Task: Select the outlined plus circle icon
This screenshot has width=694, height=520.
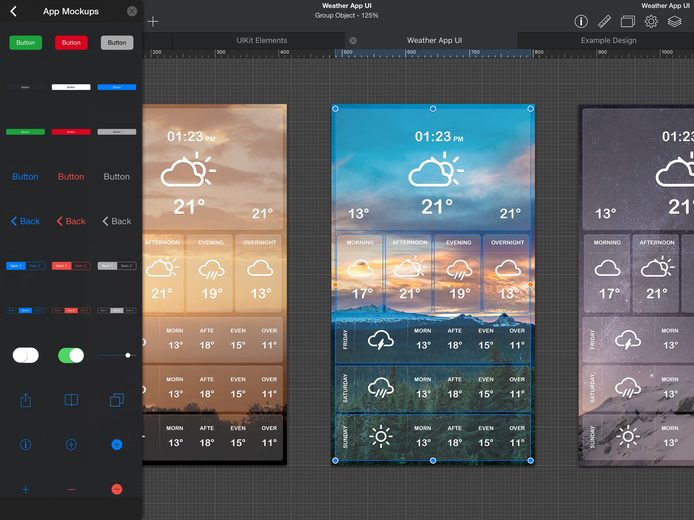Action: [71, 445]
